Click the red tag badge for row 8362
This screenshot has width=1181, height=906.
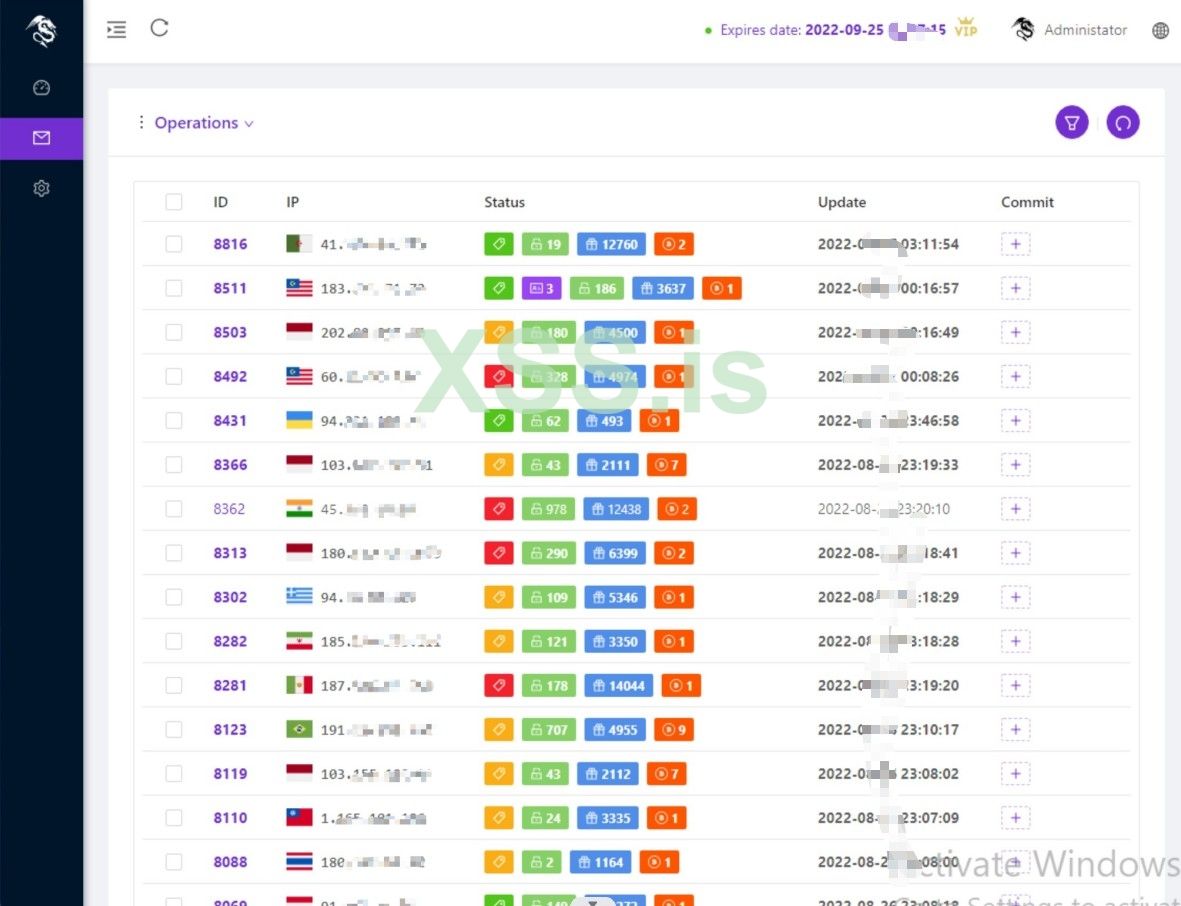pyautogui.click(x=499, y=509)
